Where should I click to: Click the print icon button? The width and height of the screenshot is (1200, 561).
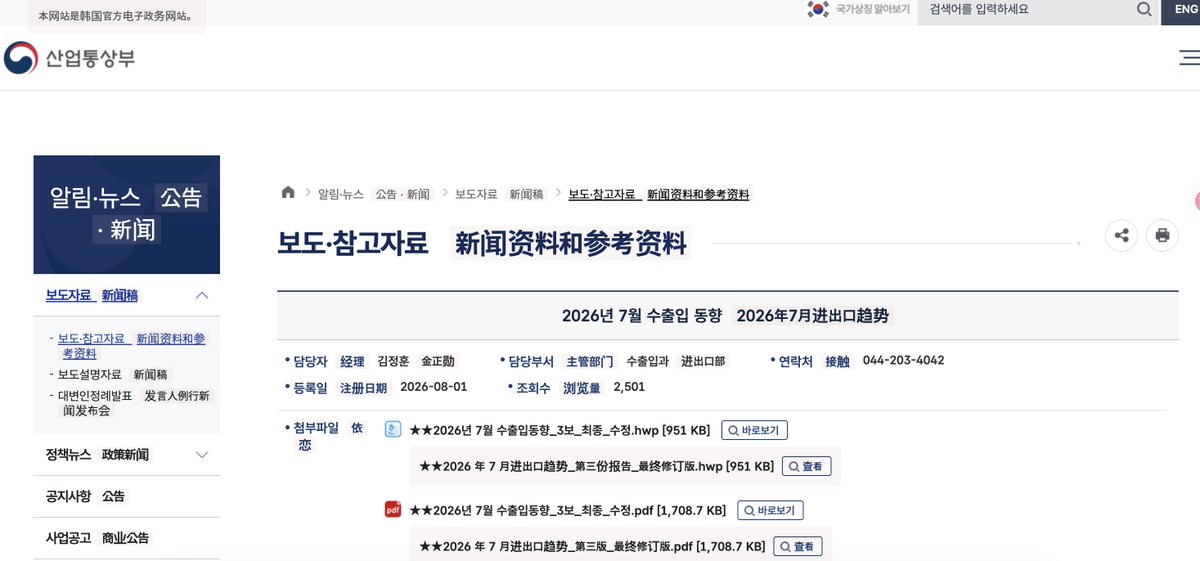(1162, 236)
